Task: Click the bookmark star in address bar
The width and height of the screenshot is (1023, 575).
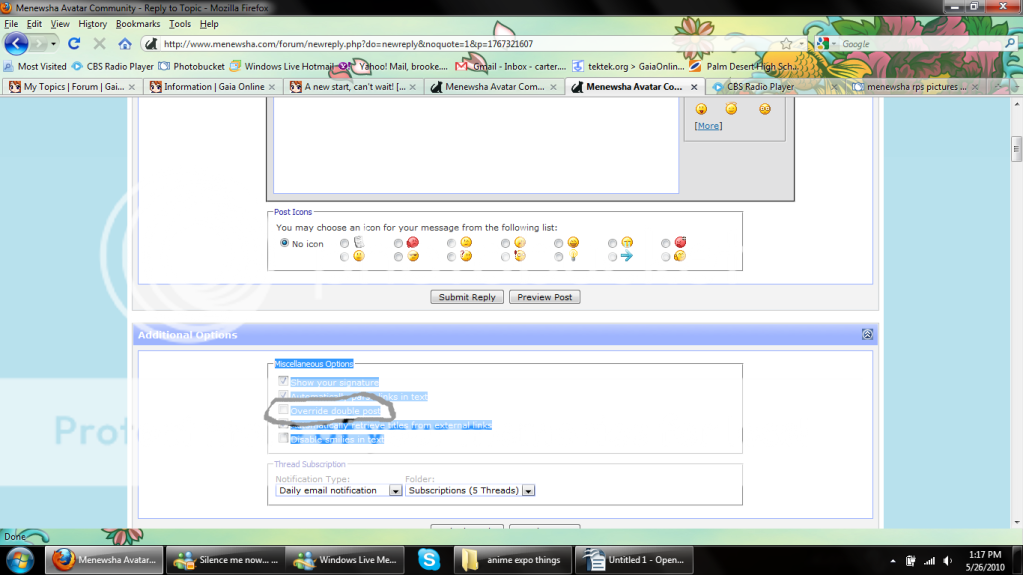Action: click(786, 44)
